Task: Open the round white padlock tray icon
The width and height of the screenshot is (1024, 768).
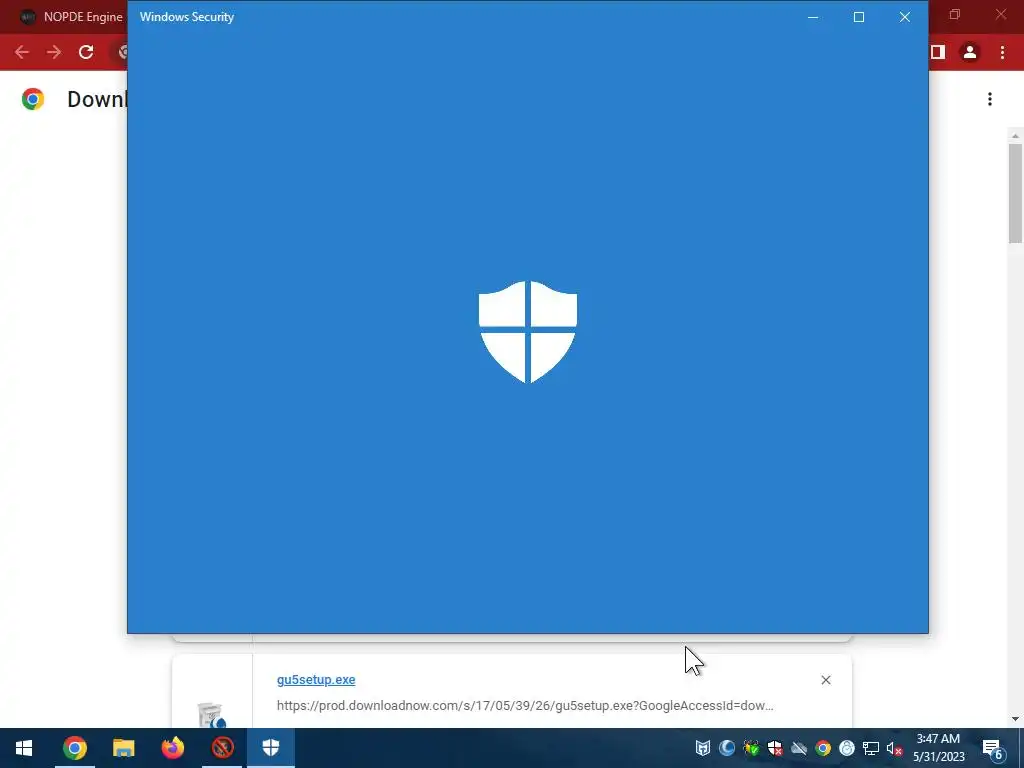Action: click(x=847, y=748)
